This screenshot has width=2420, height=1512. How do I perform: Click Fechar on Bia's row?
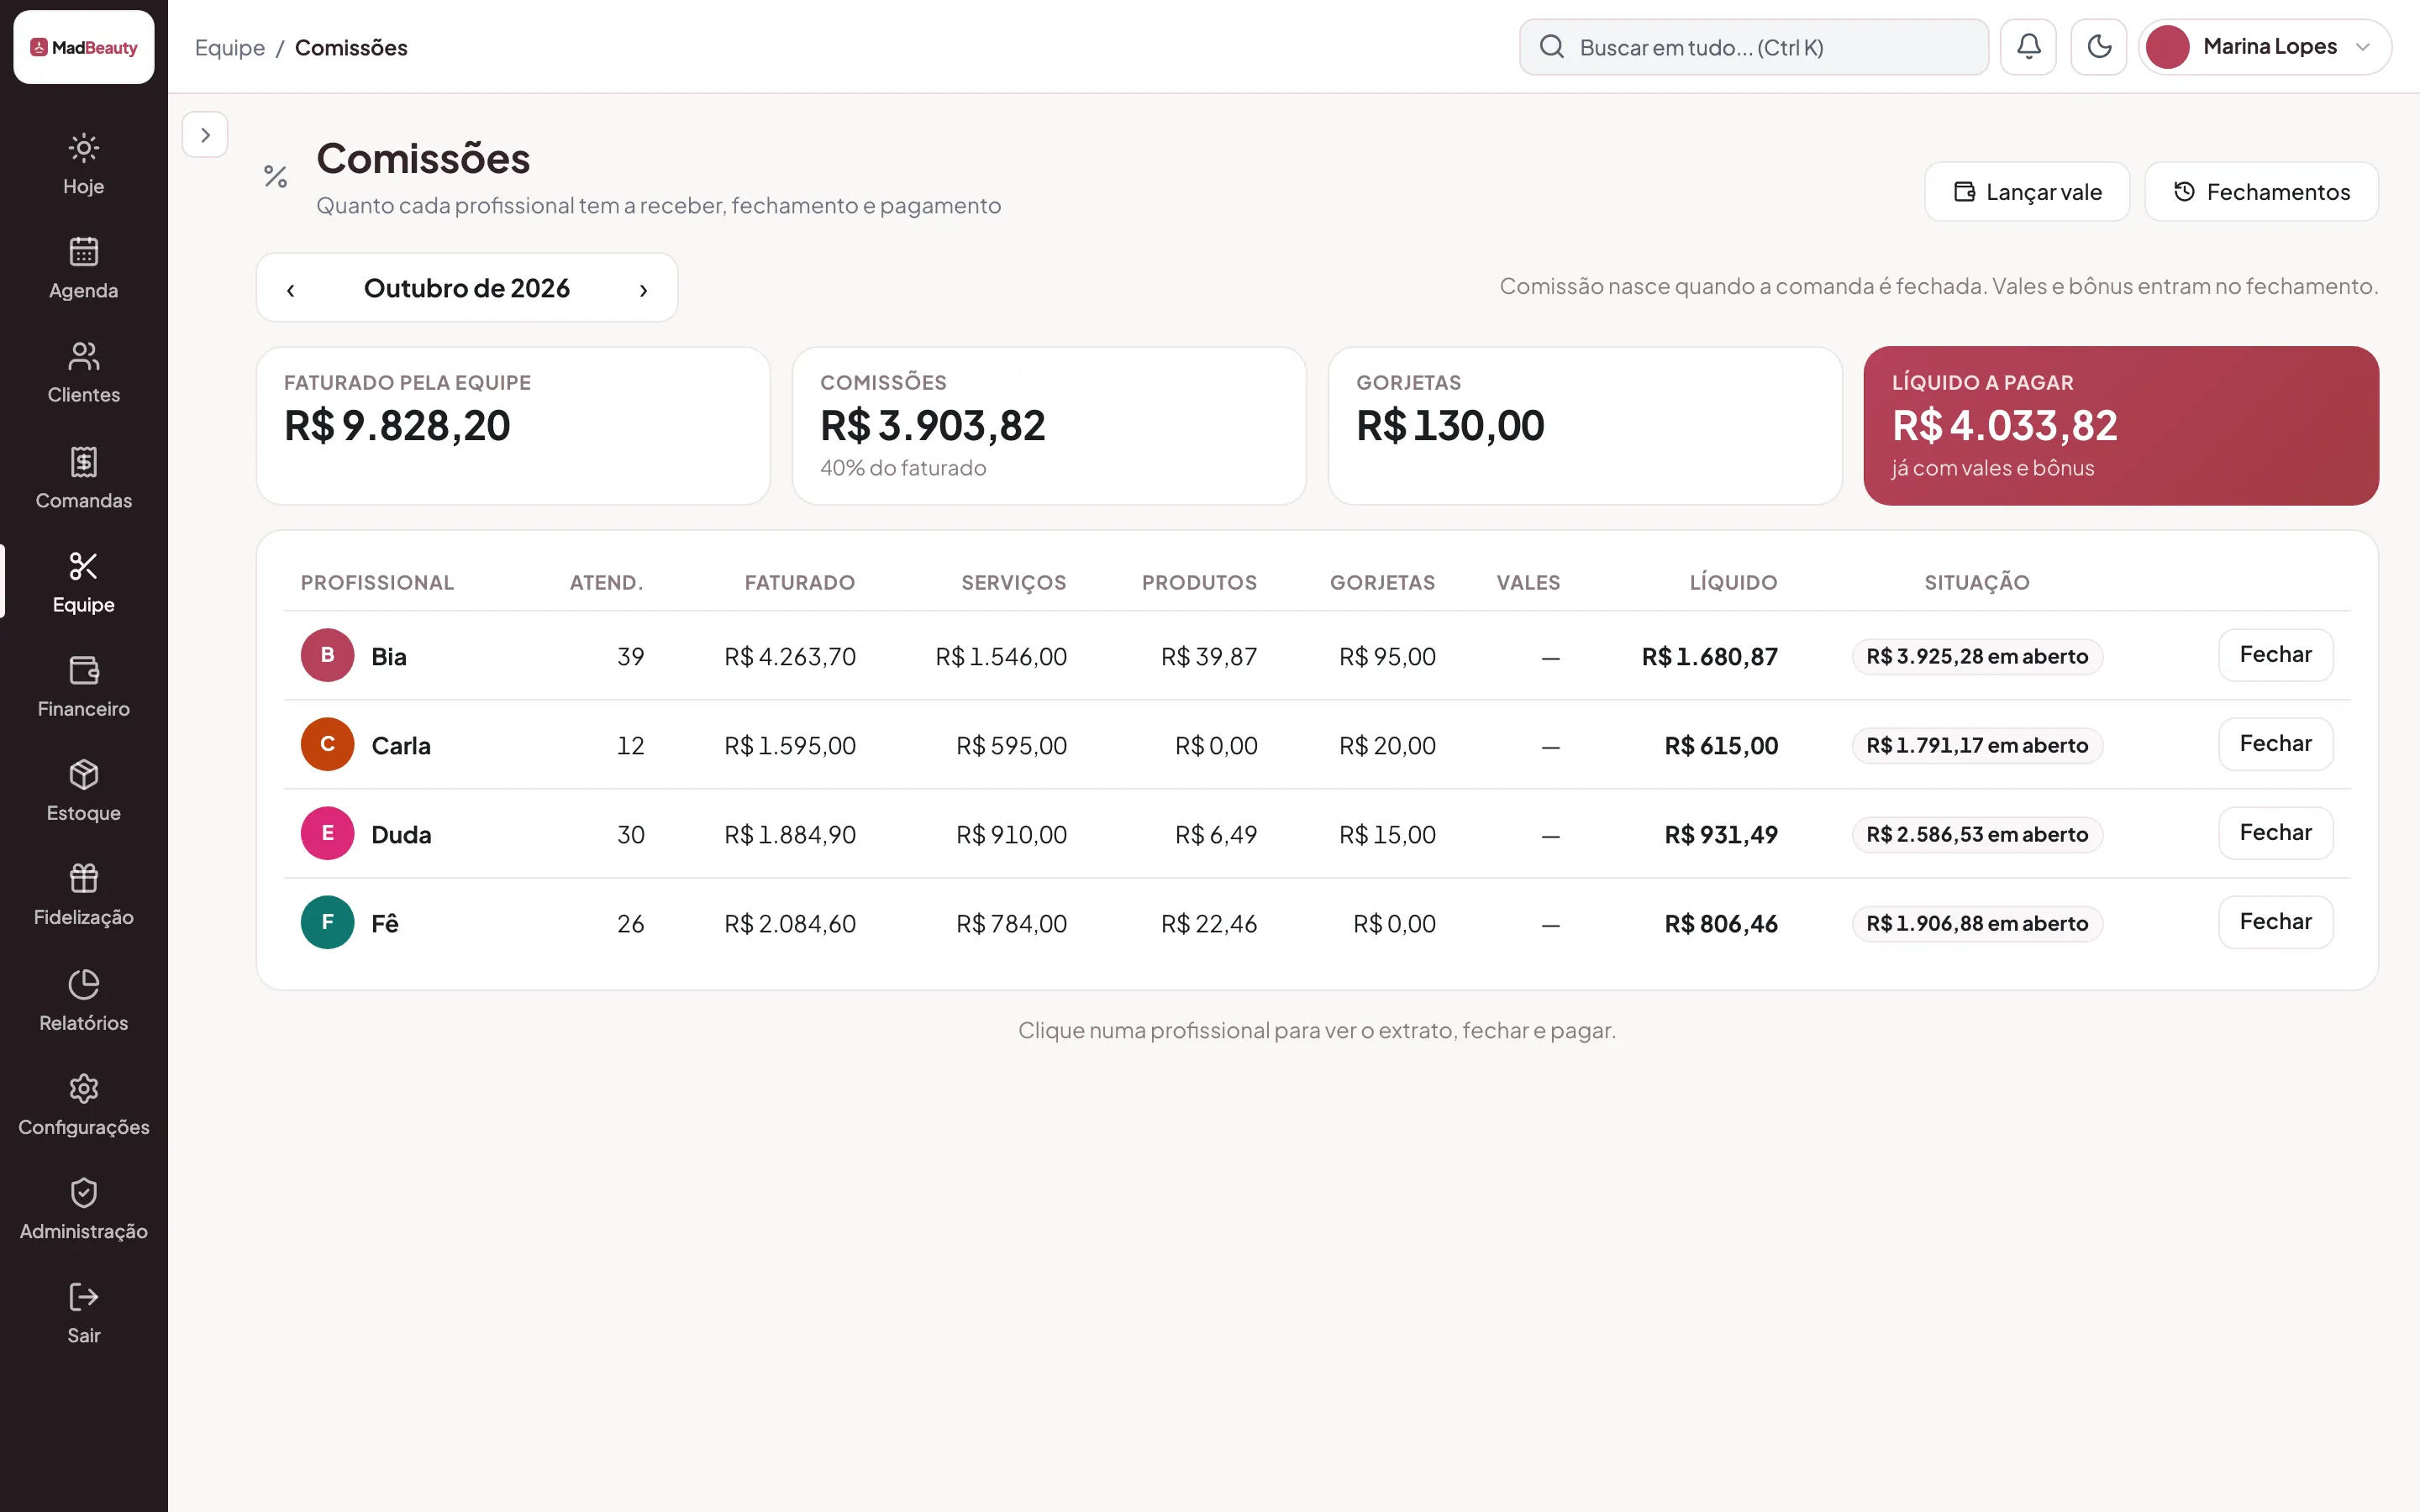click(x=2275, y=655)
